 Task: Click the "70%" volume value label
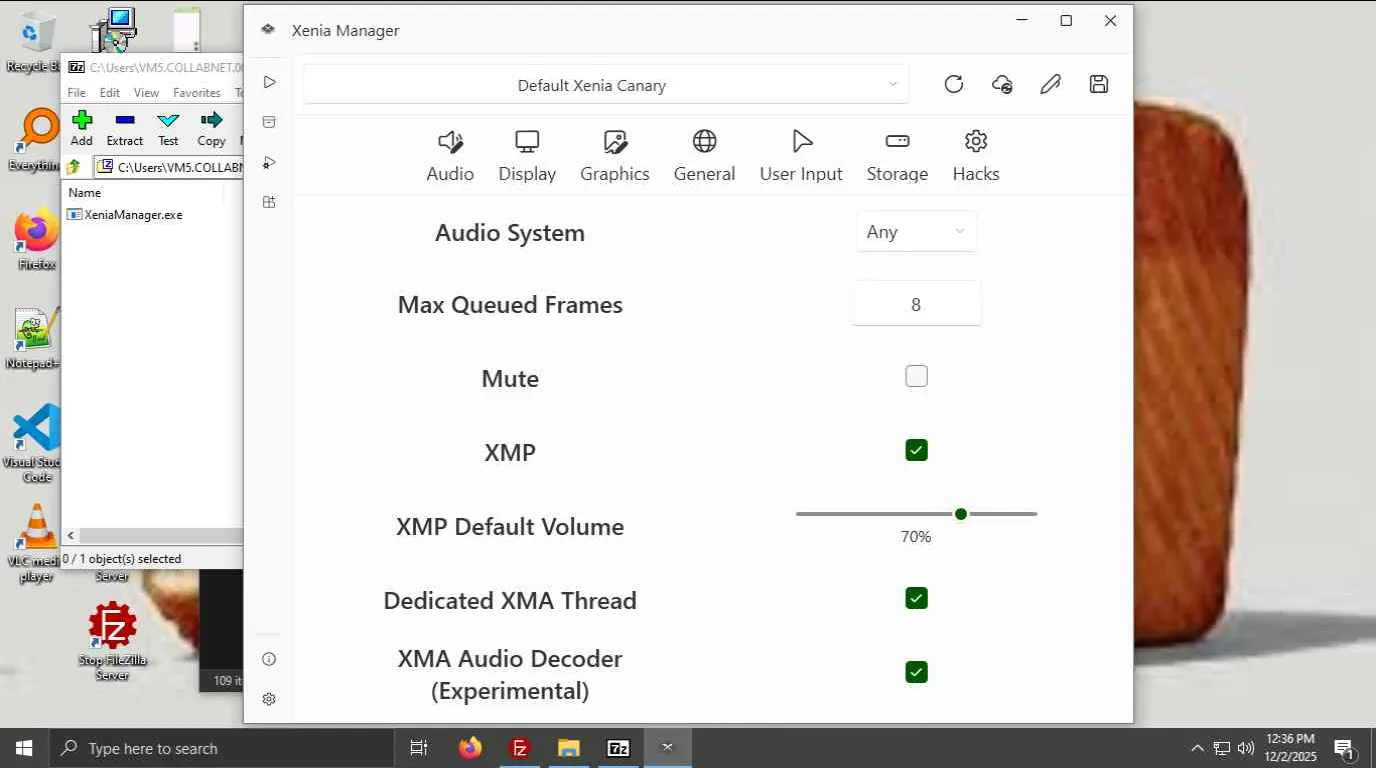(x=916, y=537)
